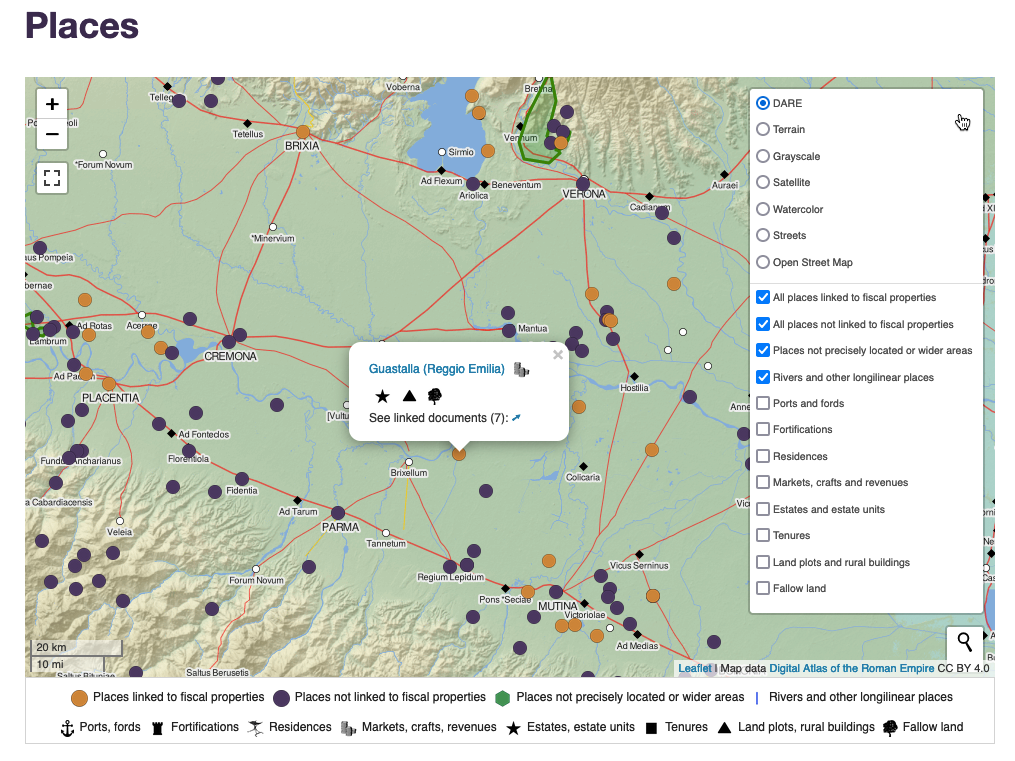Image resolution: width=1015 pixels, height=761 pixels.
Task: Click the Hostilia map label
Action: [x=634, y=388]
